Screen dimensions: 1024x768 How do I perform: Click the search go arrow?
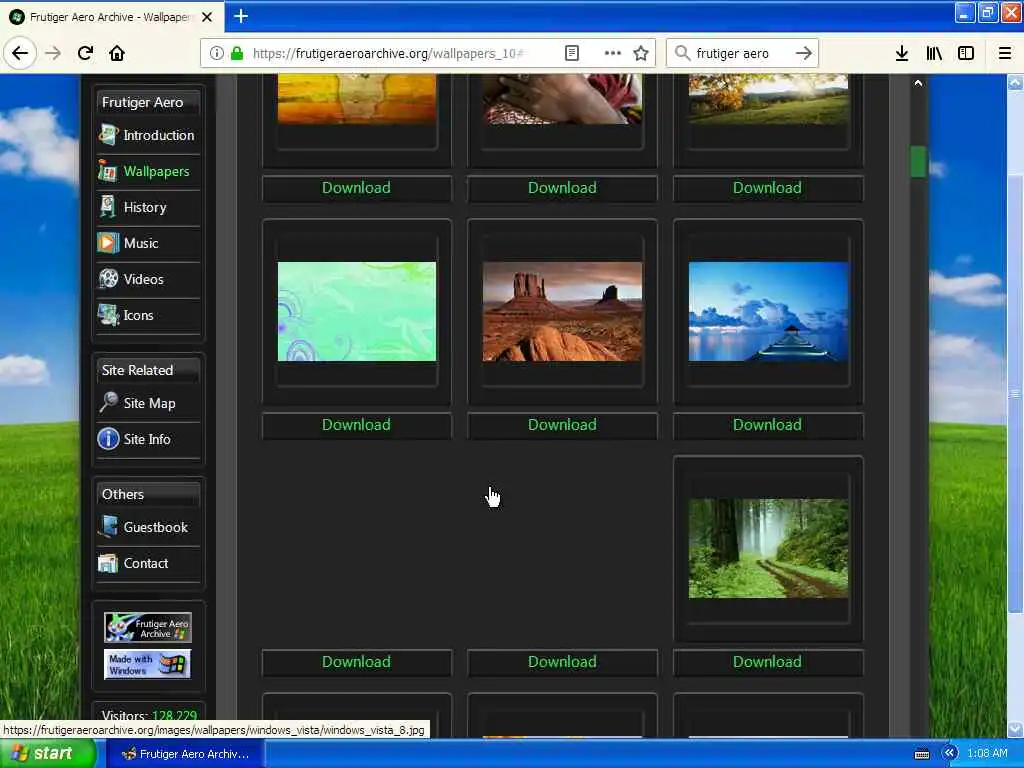click(x=804, y=53)
